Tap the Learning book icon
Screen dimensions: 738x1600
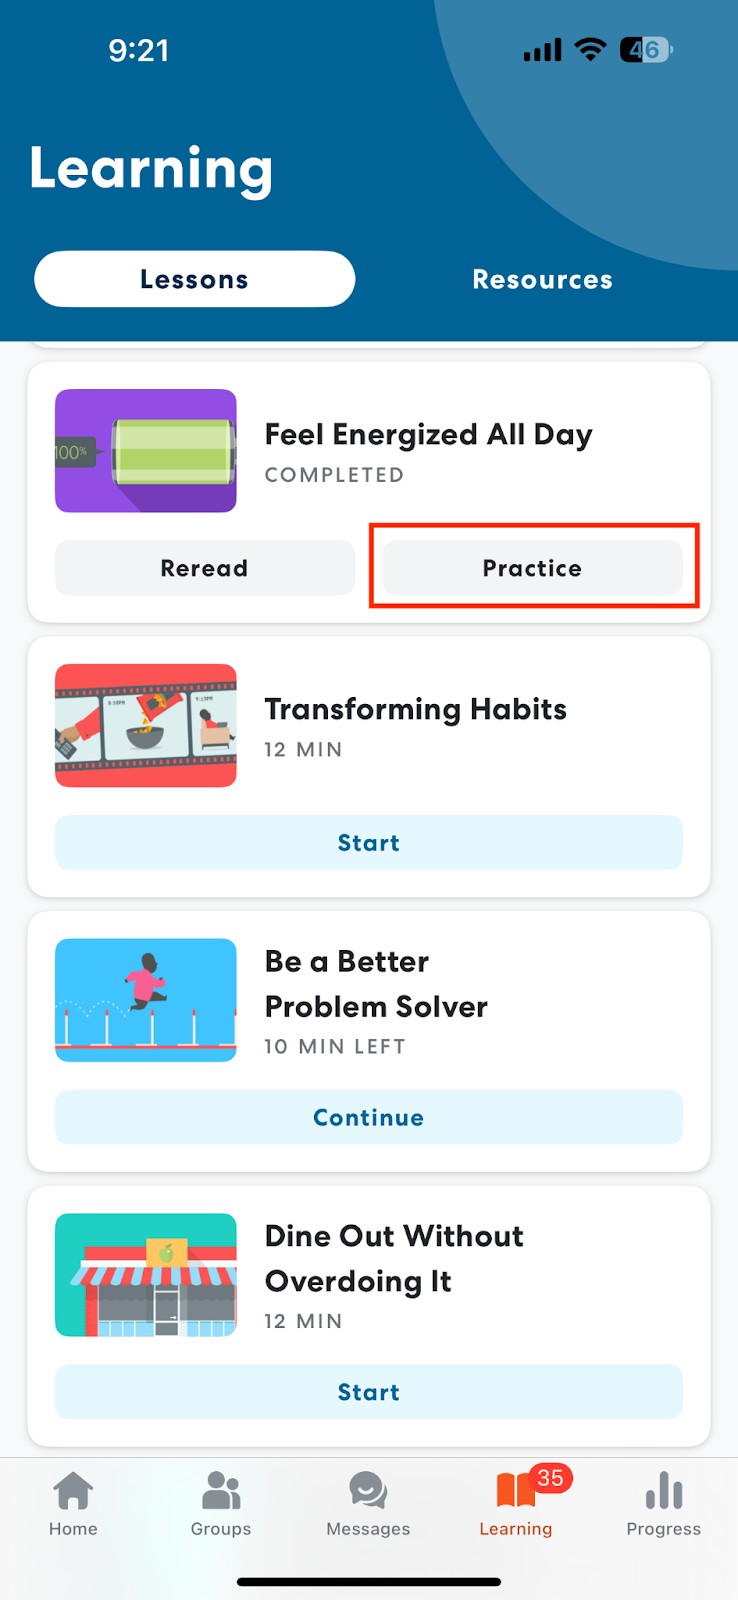click(516, 1490)
